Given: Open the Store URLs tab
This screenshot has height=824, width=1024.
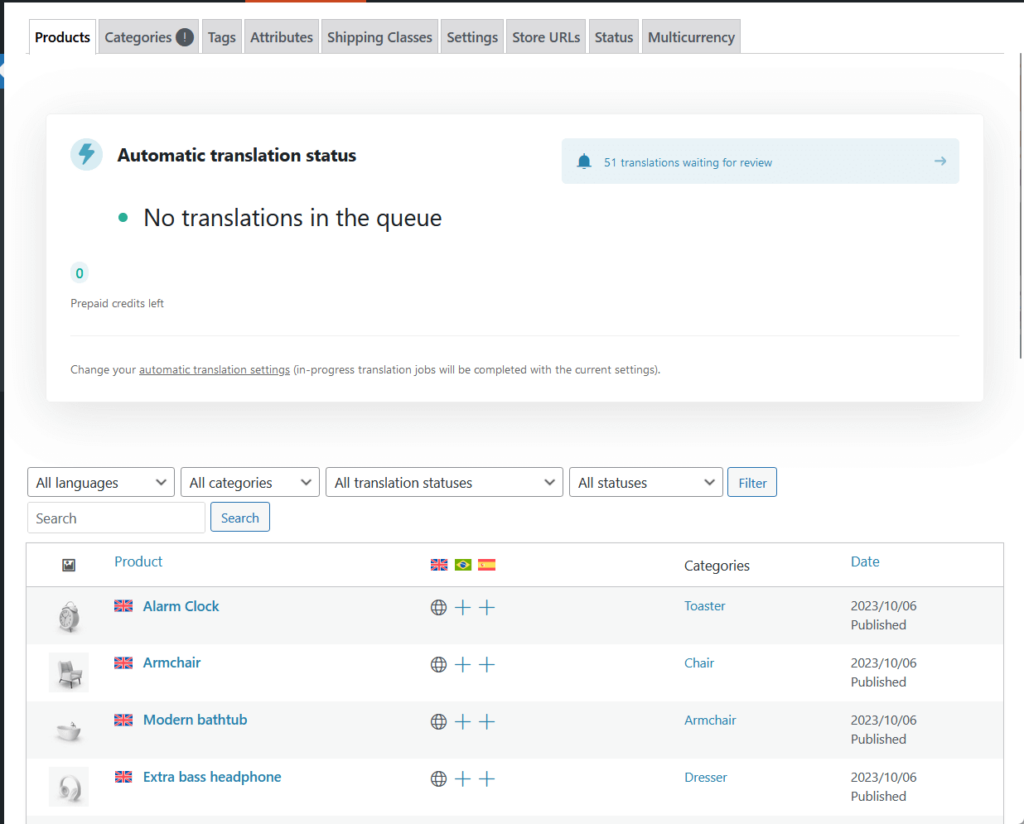Looking at the screenshot, I should coord(545,36).
